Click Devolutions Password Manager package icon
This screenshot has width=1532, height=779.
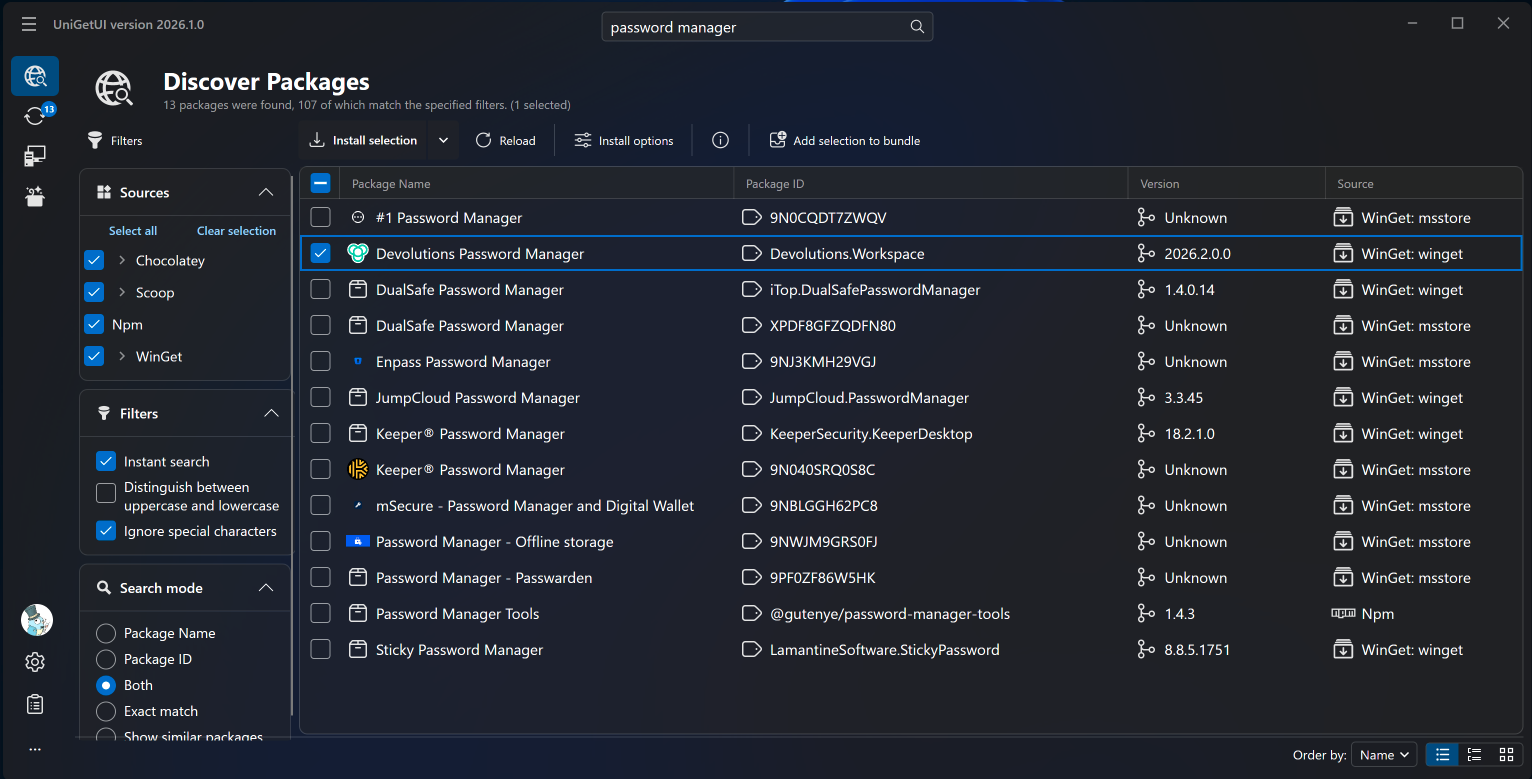(358, 254)
